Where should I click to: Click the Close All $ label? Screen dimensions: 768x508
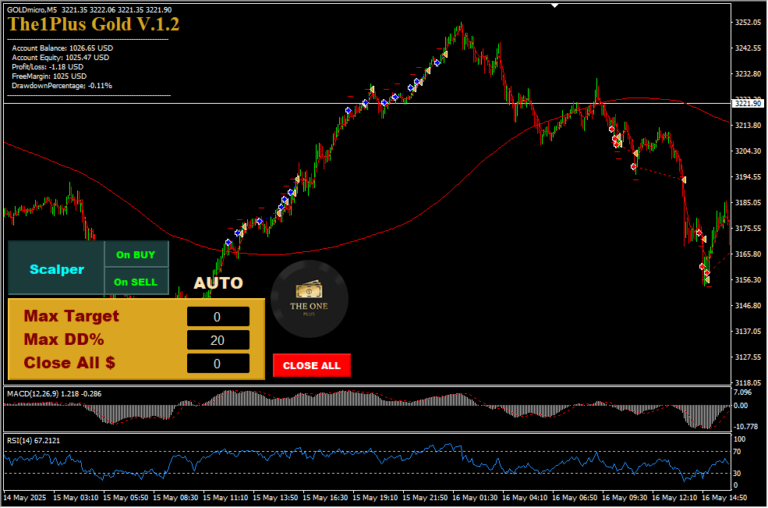coord(70,363)
